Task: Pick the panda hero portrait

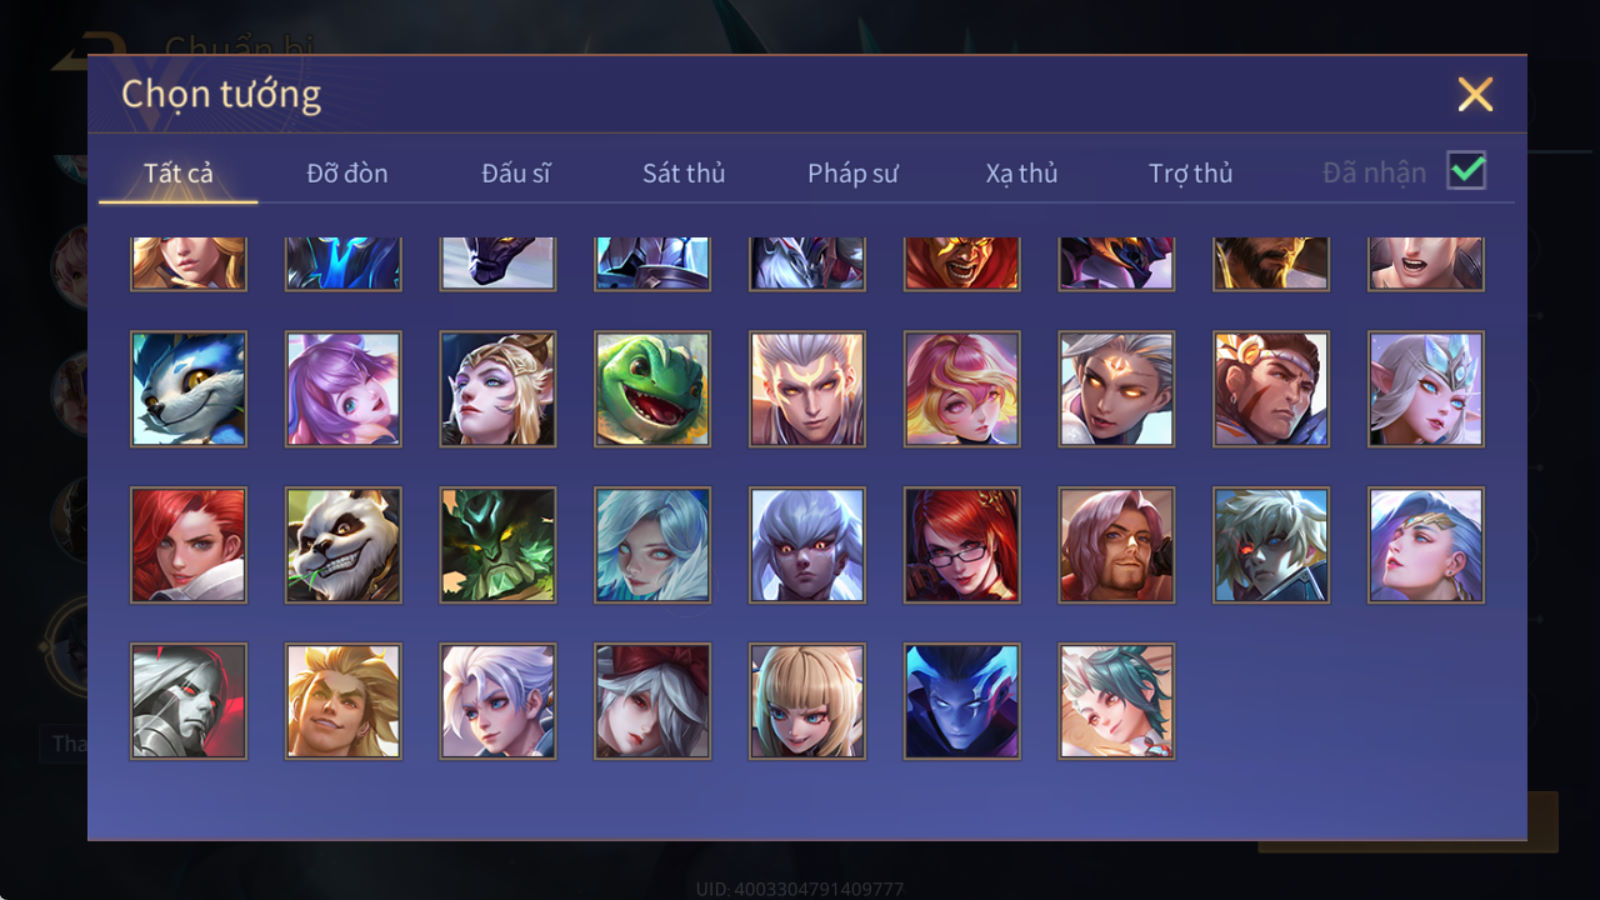Action: [x=343, y=545]
